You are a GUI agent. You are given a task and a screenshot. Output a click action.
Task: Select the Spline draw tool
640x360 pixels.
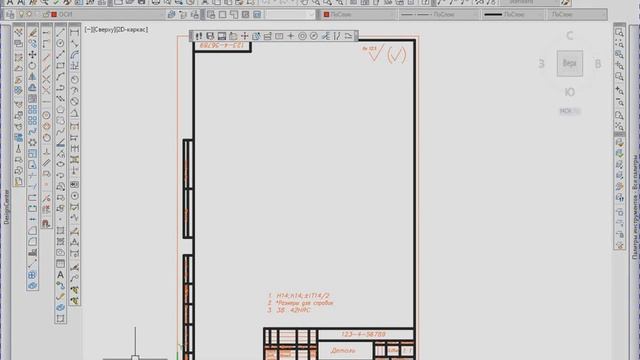[60, 131]
